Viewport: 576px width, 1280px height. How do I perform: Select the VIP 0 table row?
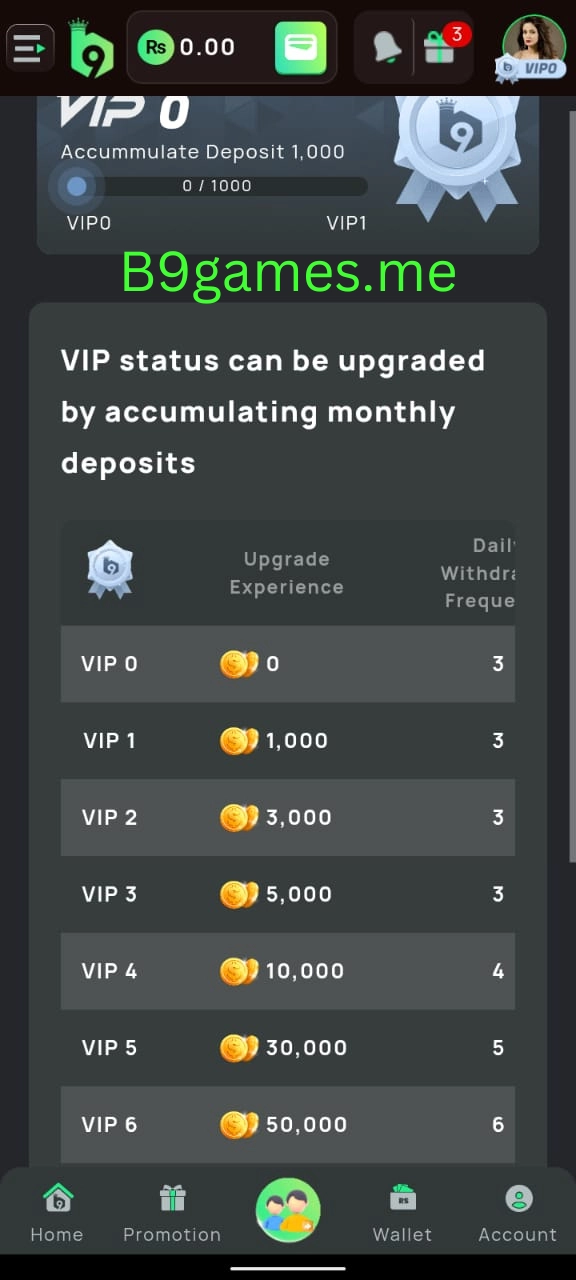(288, 664)
